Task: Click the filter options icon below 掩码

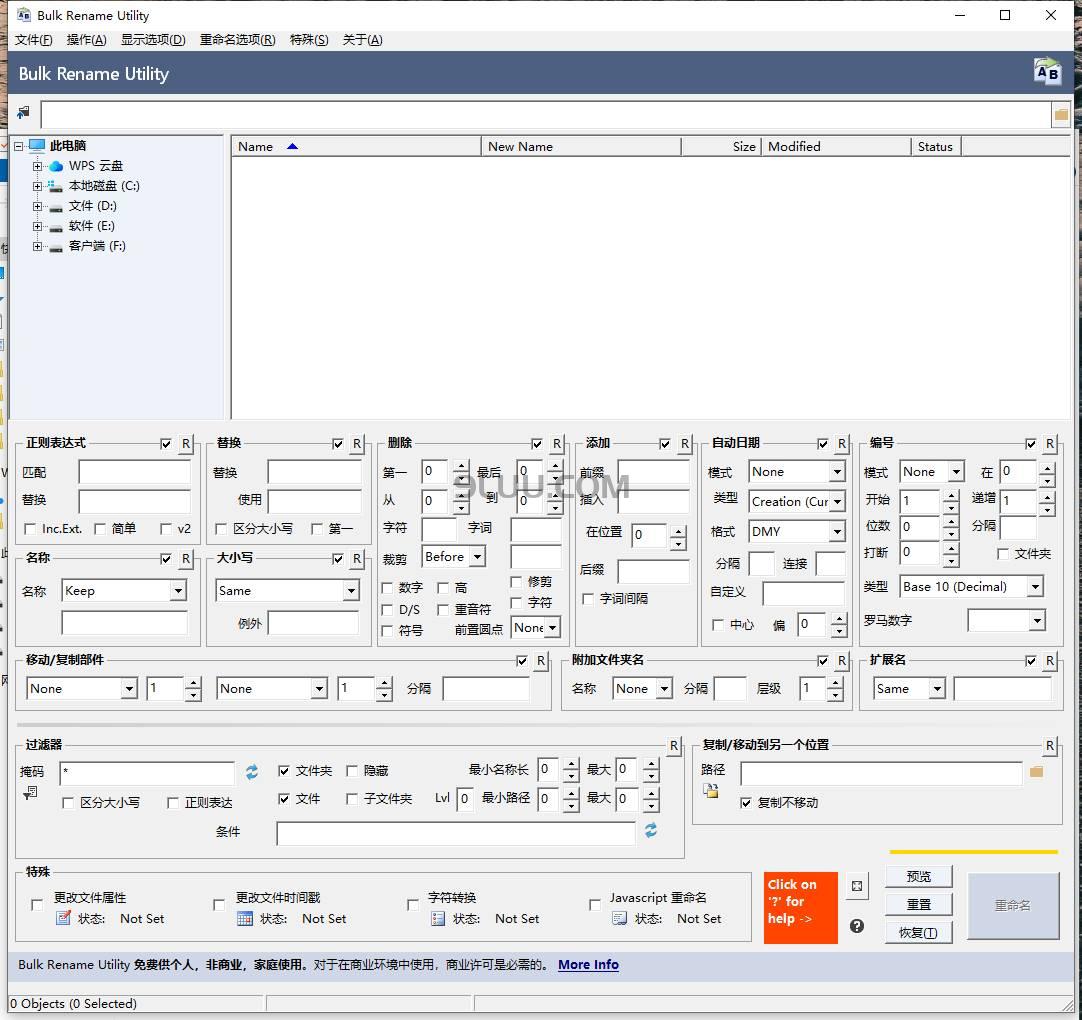Action: click(x=30, y=793)
